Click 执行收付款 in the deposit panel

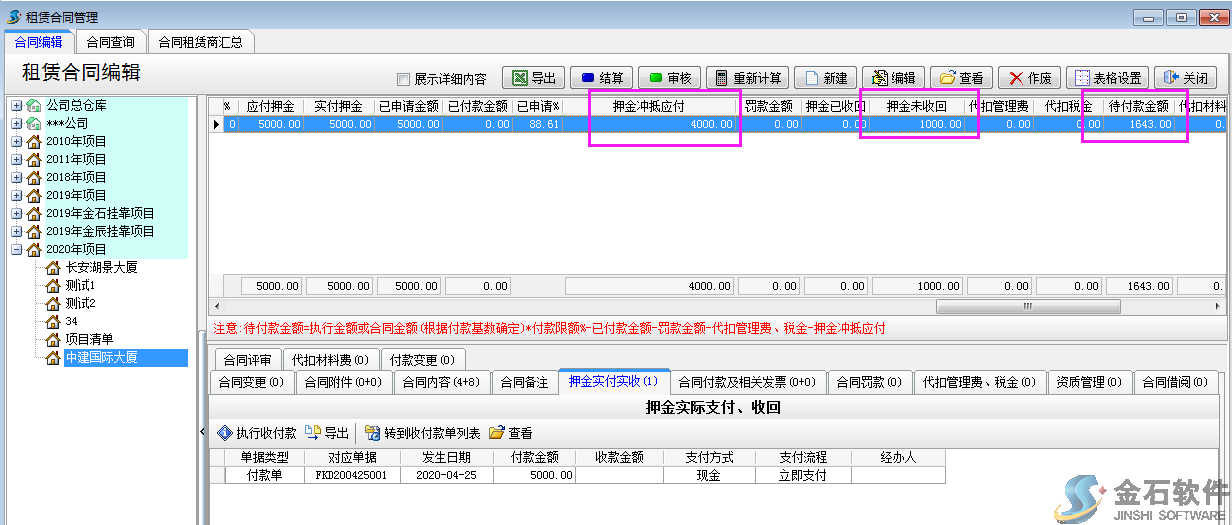[x=256, y=433]
